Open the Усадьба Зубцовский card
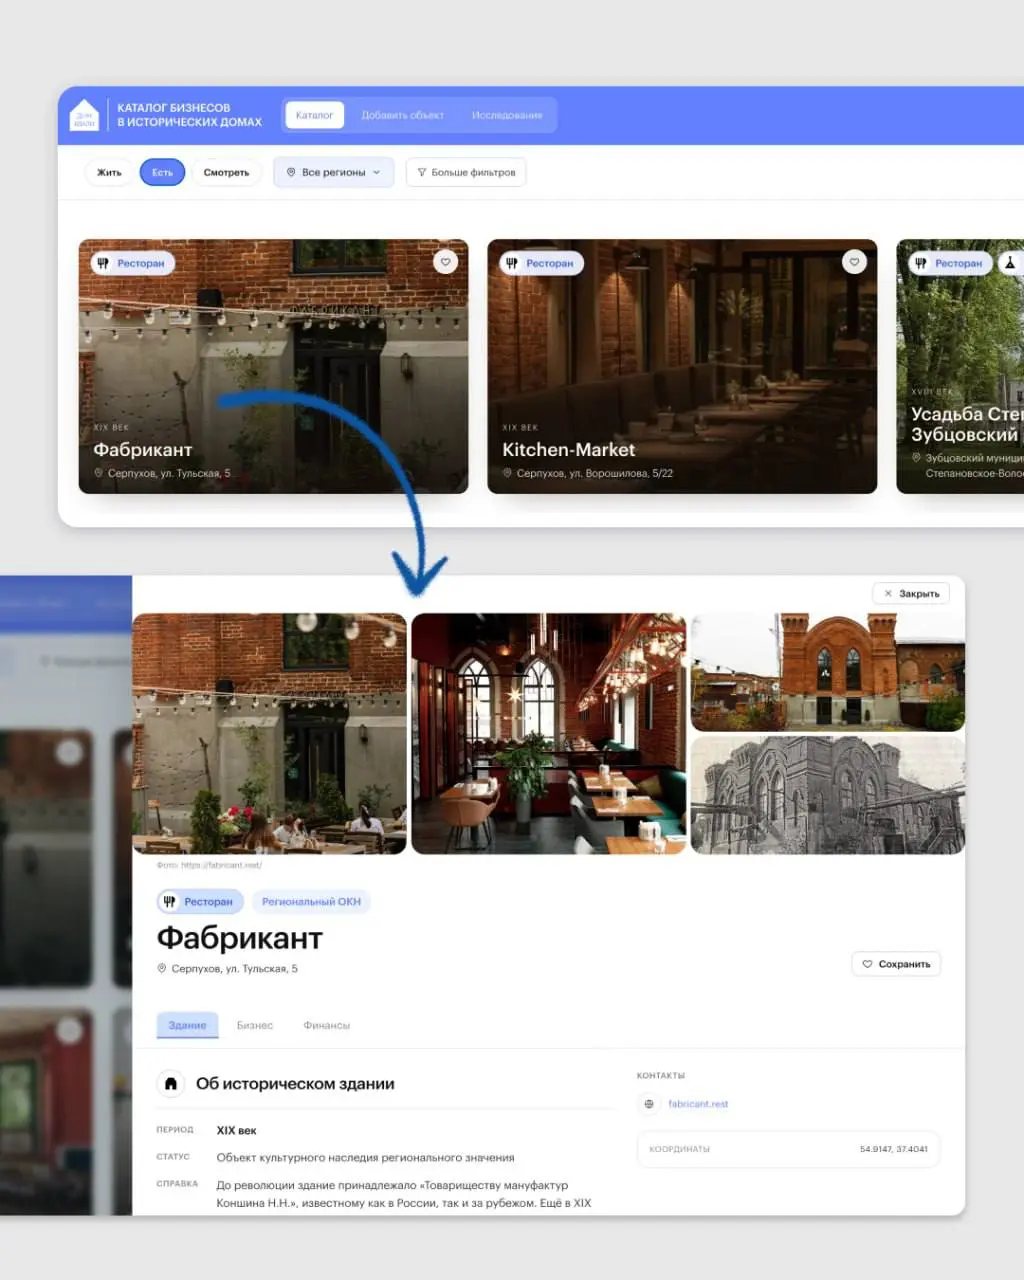Viewport: 1024px width, 1280px height. point(960,366)
